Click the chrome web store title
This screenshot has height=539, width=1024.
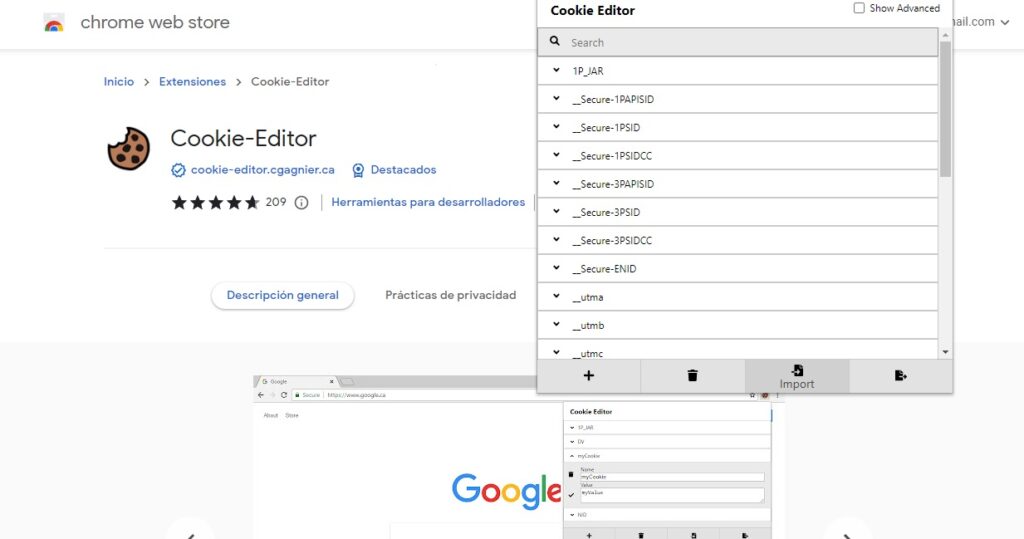coord(155,22)
